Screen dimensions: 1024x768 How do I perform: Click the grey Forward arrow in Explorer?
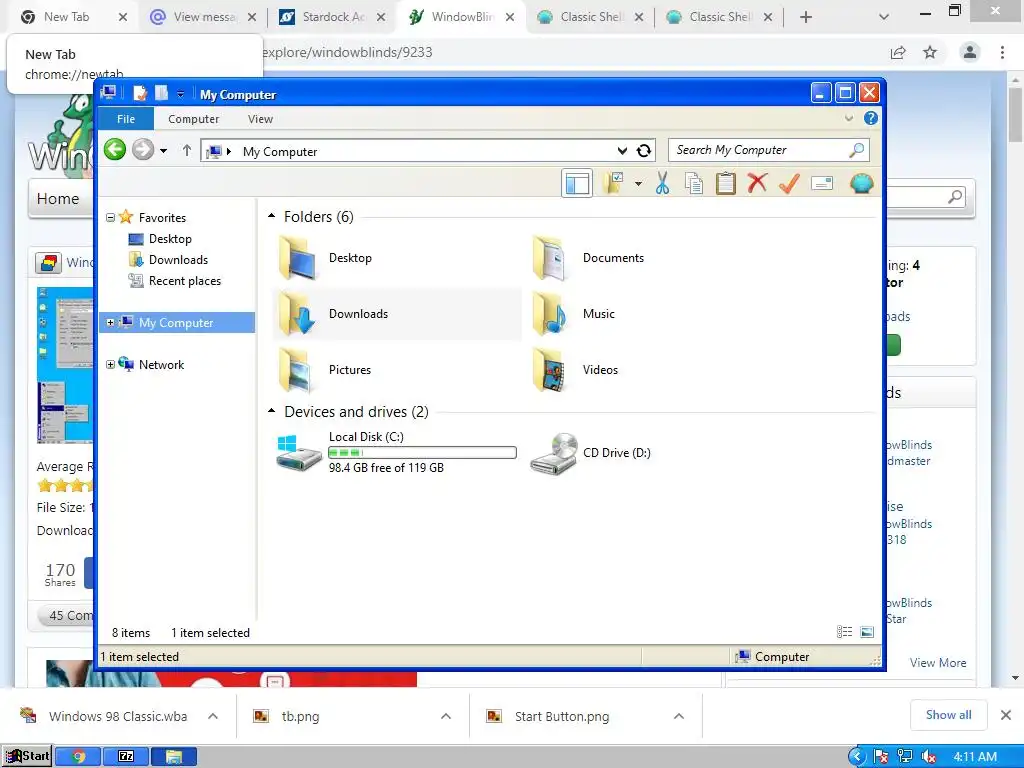pyautogui.click(x=142, y=150)
